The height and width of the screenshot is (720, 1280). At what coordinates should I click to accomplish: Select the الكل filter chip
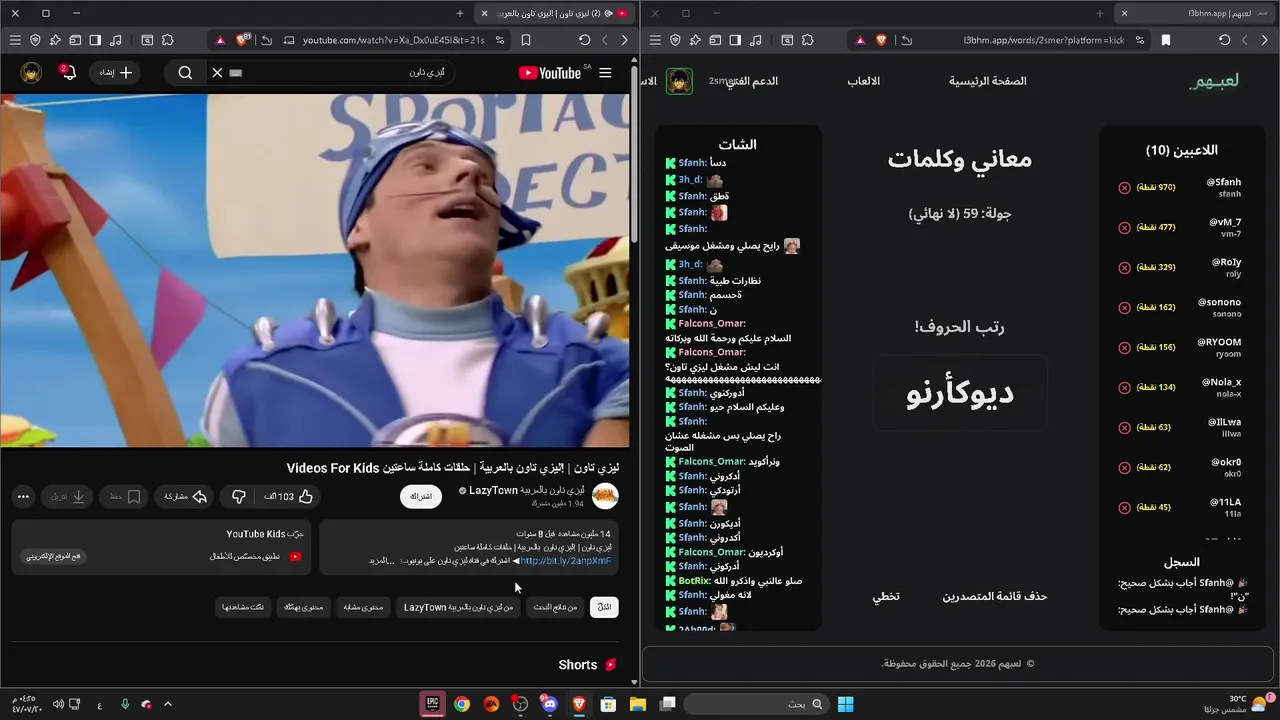coord(604,607)
